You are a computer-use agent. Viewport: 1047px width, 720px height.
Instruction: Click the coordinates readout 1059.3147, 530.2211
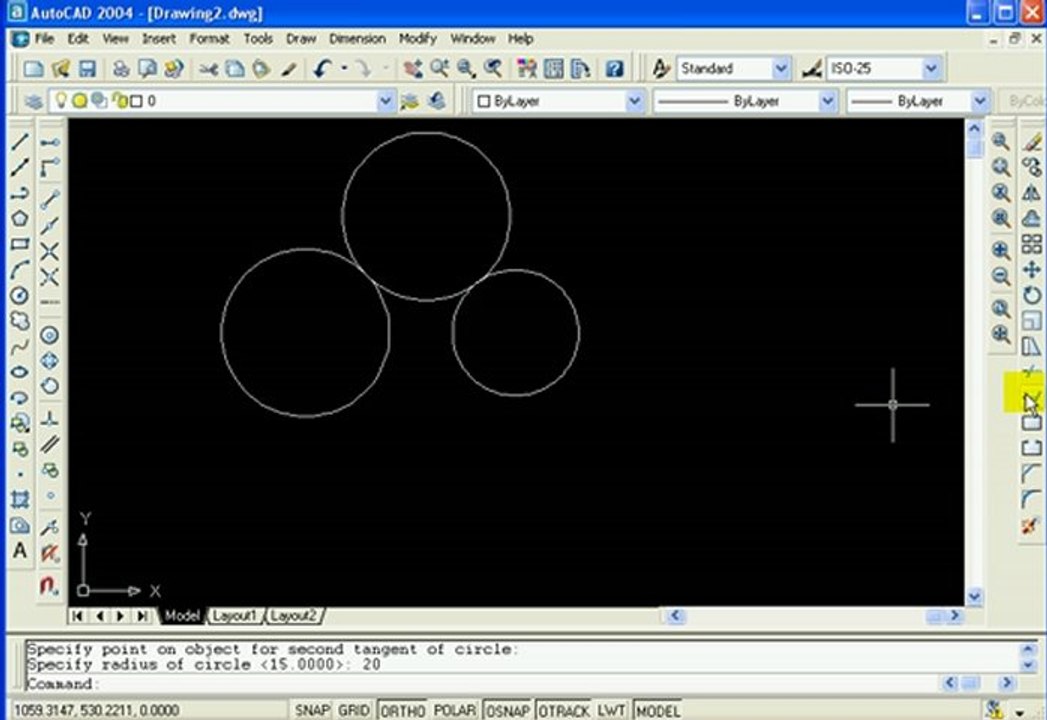coord(96,710)
